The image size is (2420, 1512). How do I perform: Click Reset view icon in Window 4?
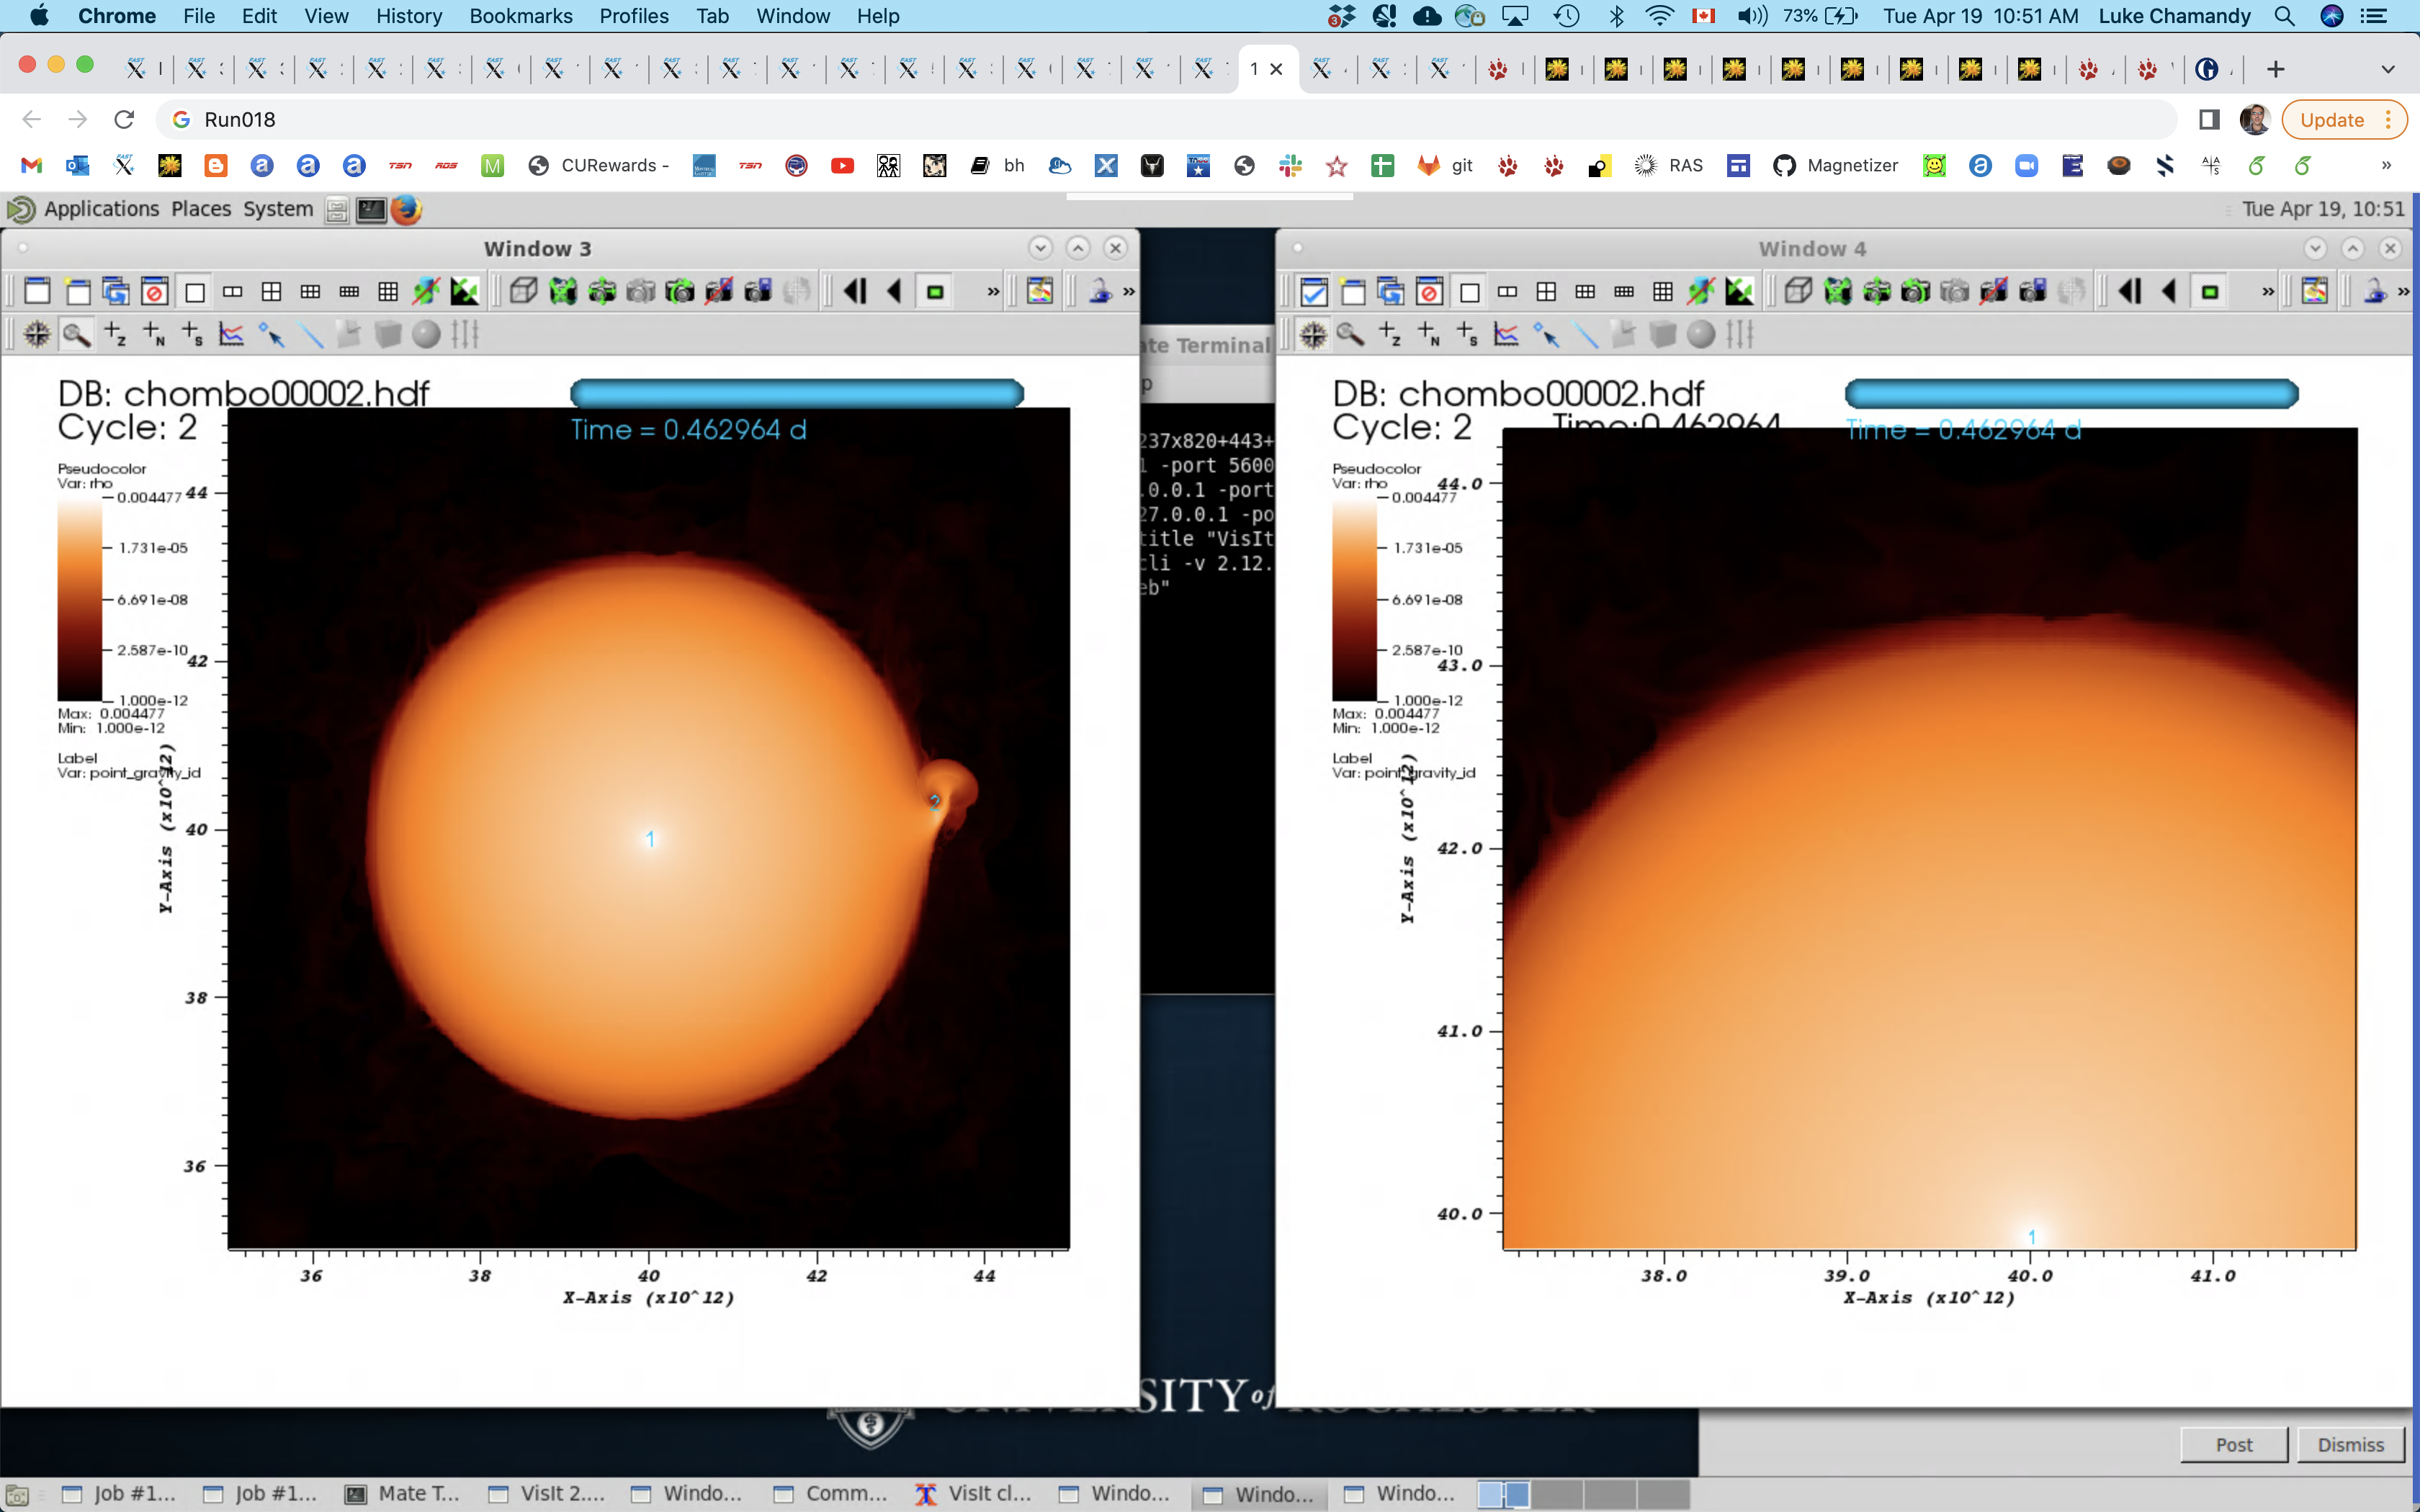click(x=1838, y=292)
